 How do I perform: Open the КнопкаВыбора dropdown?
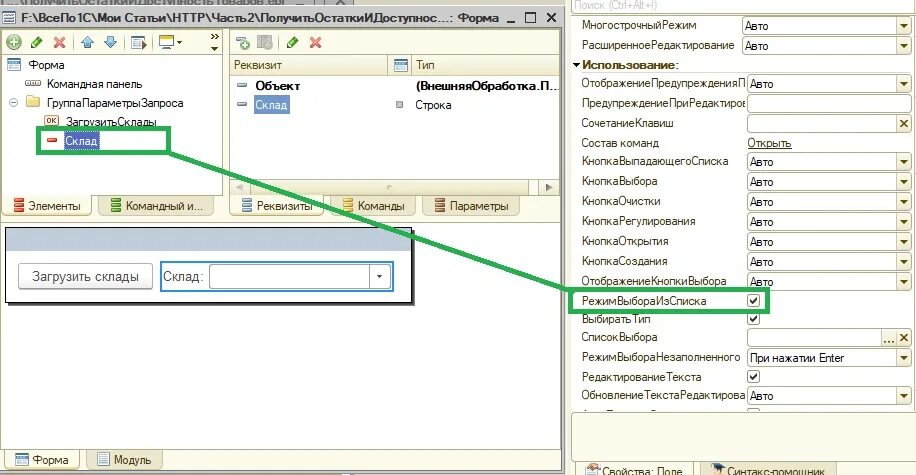(904, 182)
